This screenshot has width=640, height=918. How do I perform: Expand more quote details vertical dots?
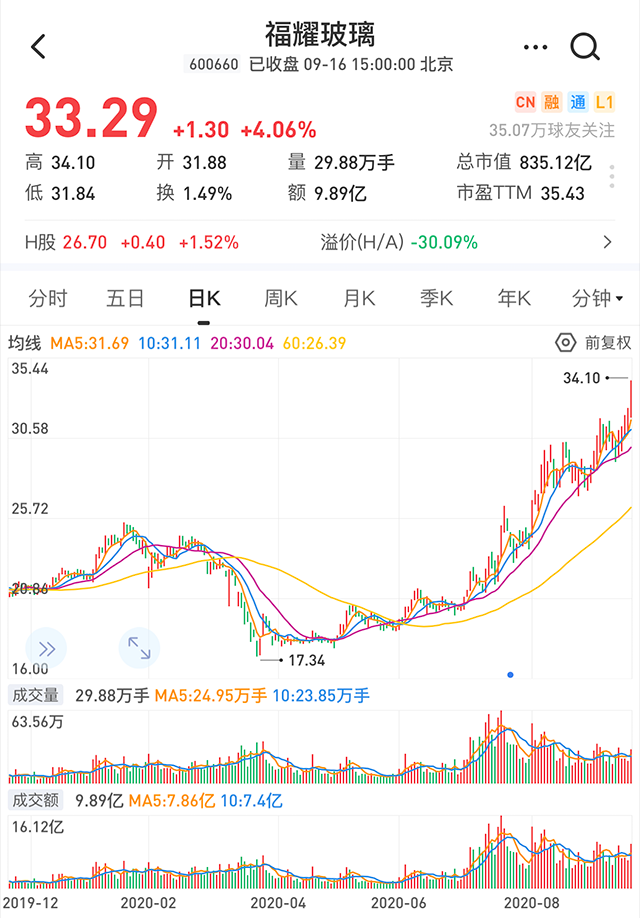coord(612,176)
